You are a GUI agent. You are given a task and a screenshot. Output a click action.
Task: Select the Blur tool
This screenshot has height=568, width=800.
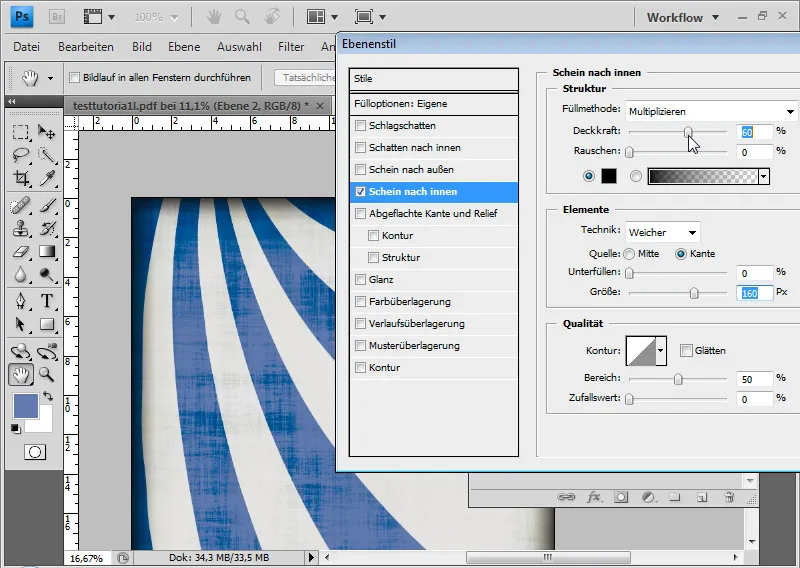[x=20, y=275]
